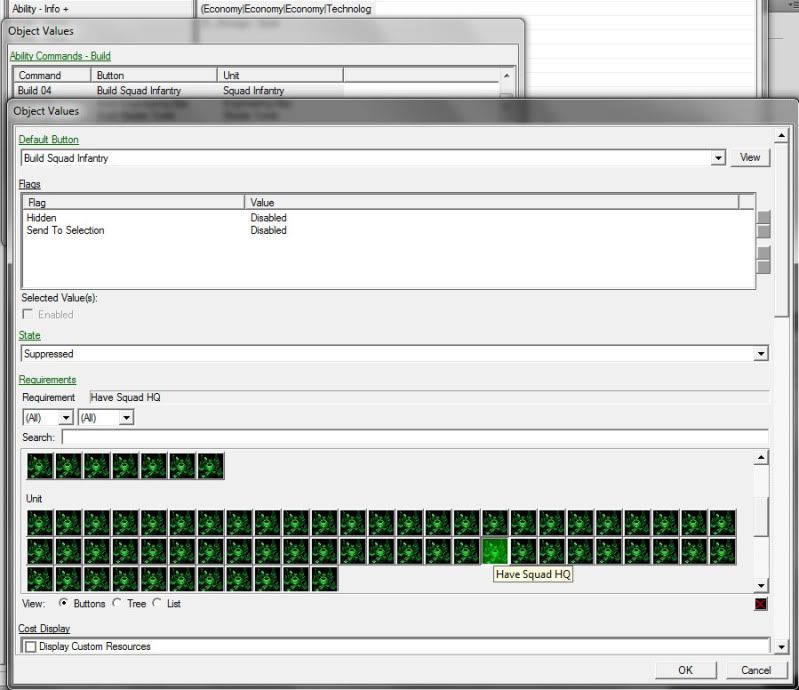
Task: Click Button column header in back window
Action: (154, 75)
